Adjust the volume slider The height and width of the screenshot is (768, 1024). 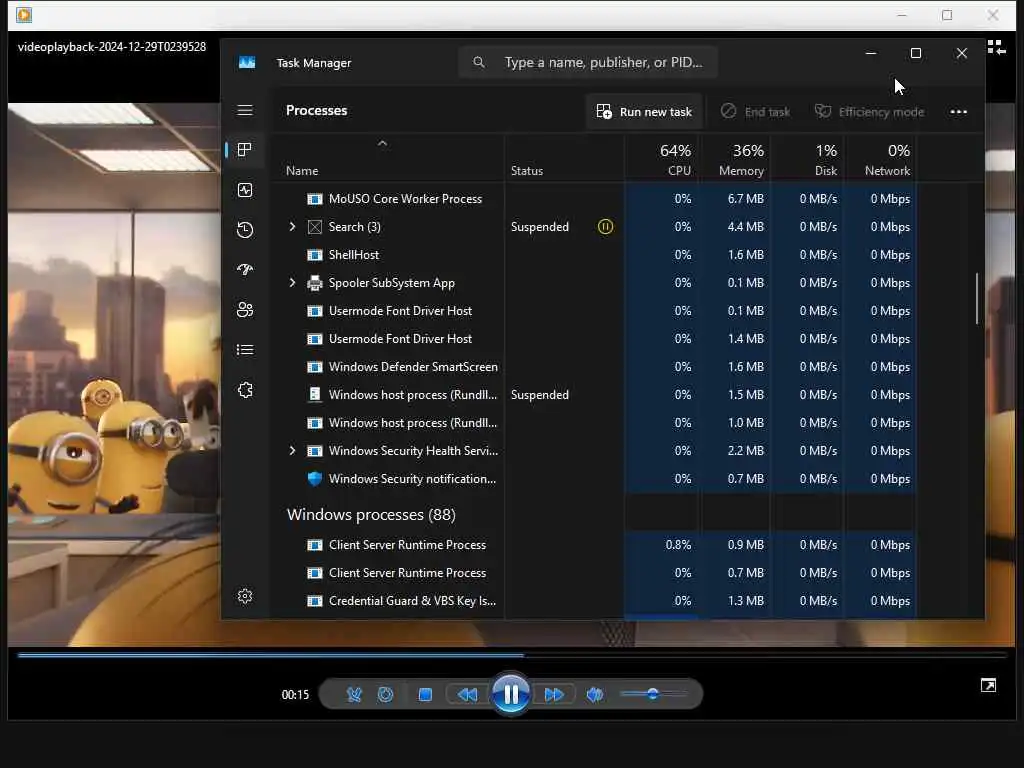(x=653, y=694)
